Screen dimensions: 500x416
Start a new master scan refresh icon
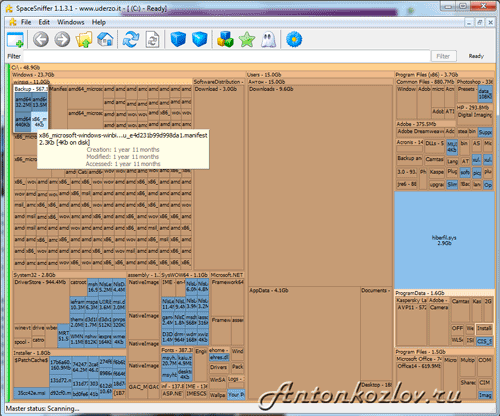click(x=131, y=40)
